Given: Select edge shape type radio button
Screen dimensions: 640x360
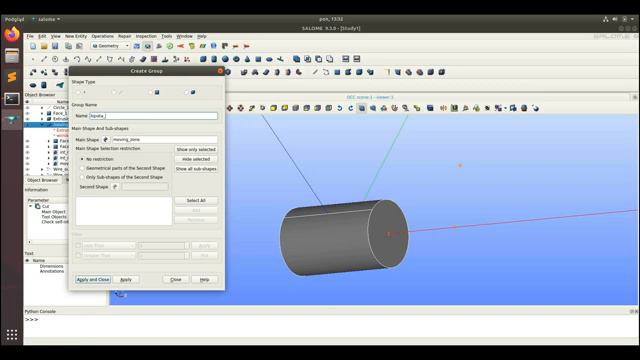Looking at the screenshot, I should (x=114, y=92).
